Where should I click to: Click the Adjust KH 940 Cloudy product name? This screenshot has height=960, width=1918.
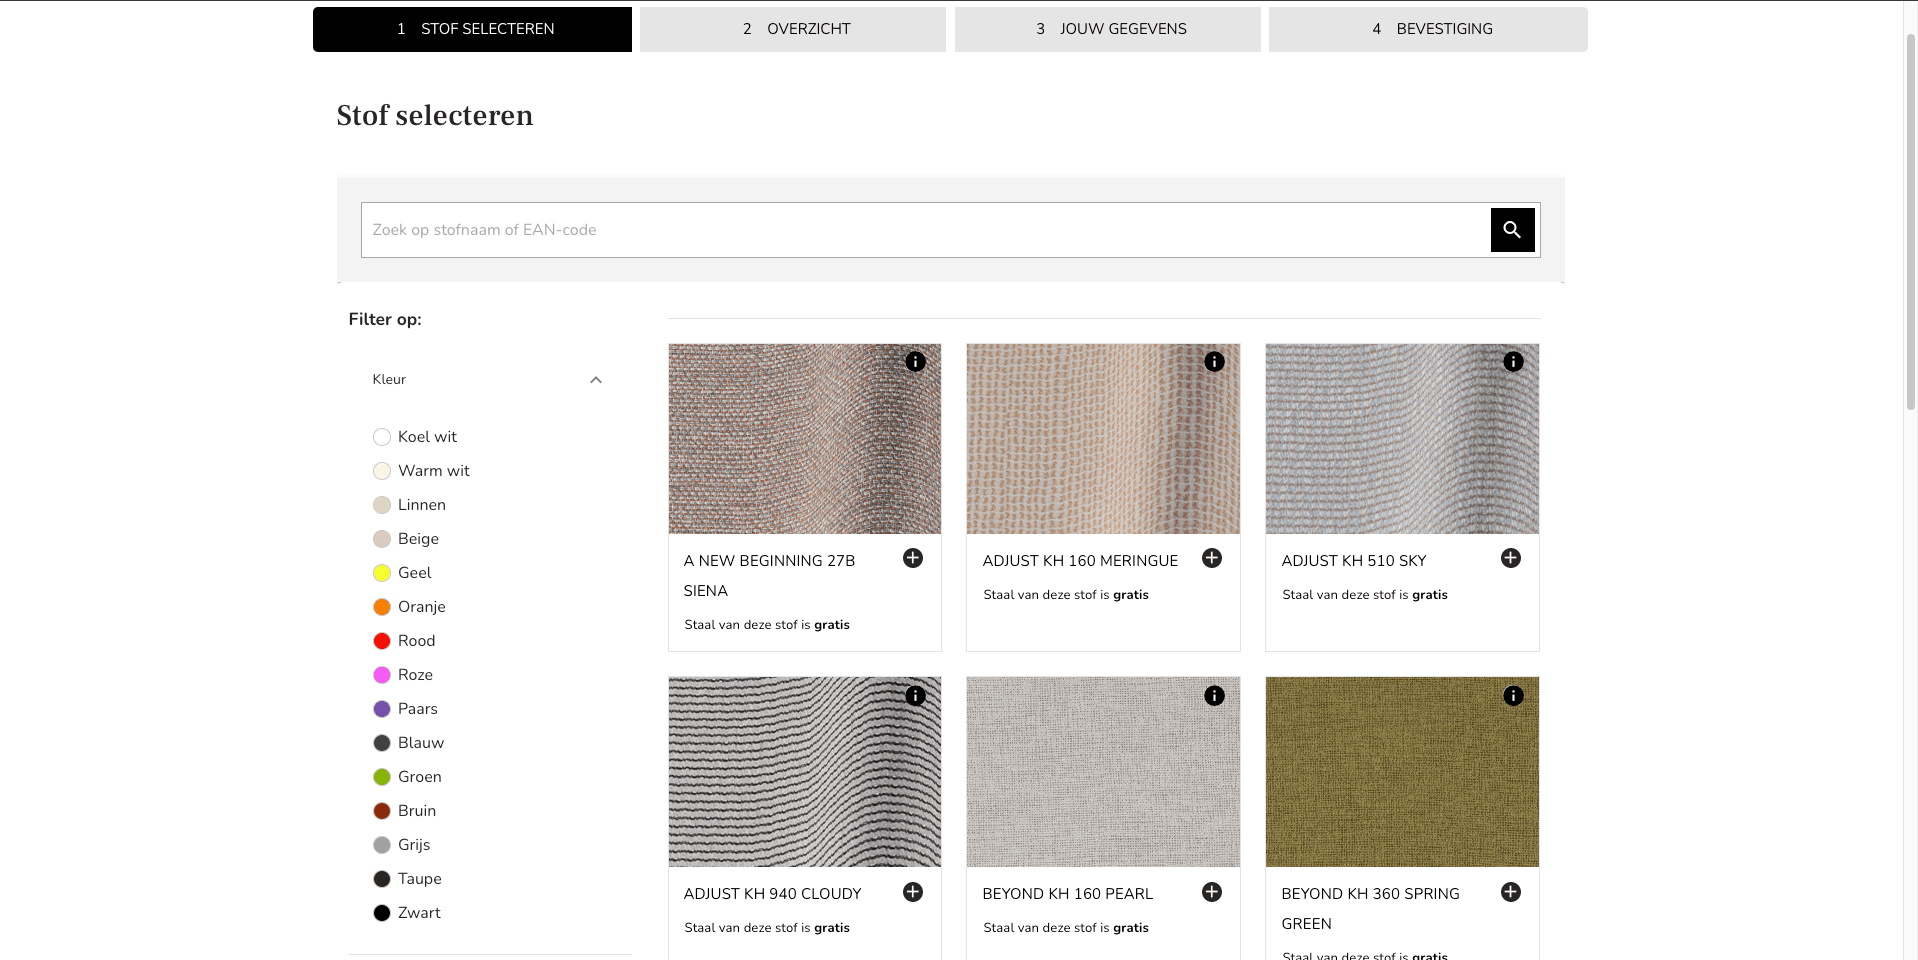[x=772, y=894]
